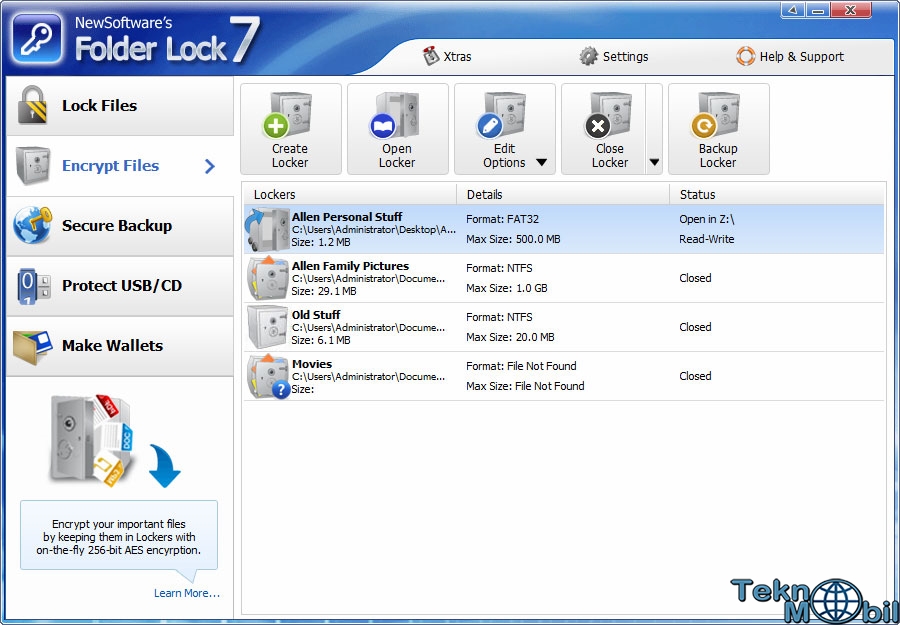This screenshot has width=900, height=625.
Task: Click the 256-bit AES encryption info box
Action: point(119,536)
